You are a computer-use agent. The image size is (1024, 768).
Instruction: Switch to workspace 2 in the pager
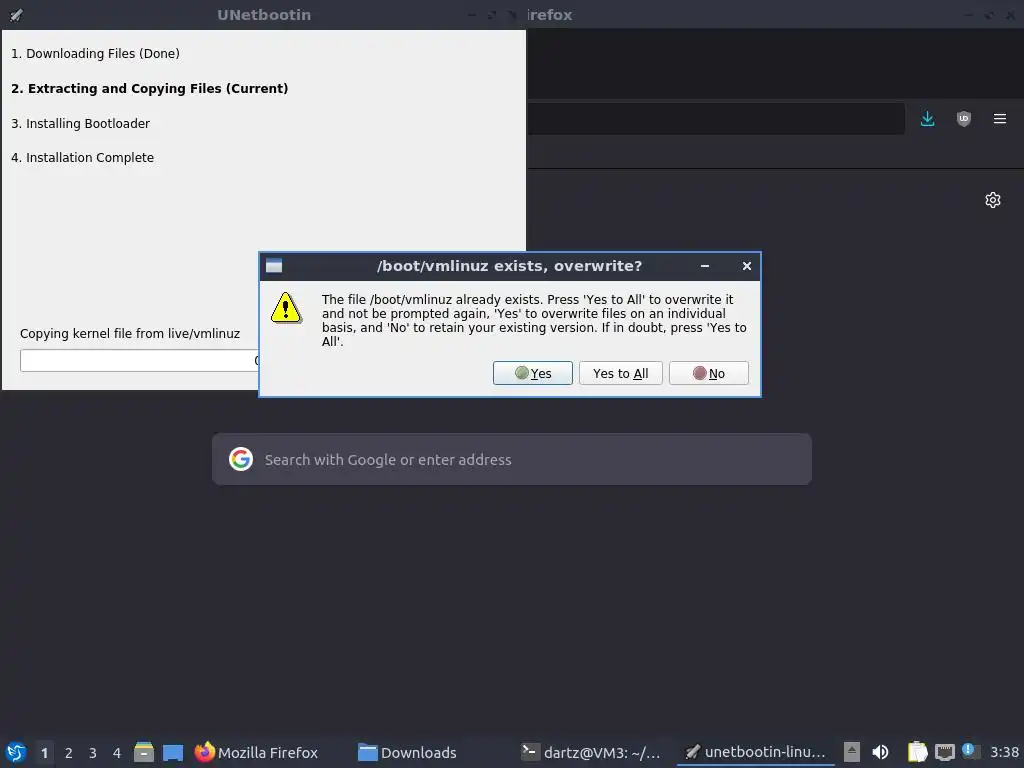click(x=69, y=752)
